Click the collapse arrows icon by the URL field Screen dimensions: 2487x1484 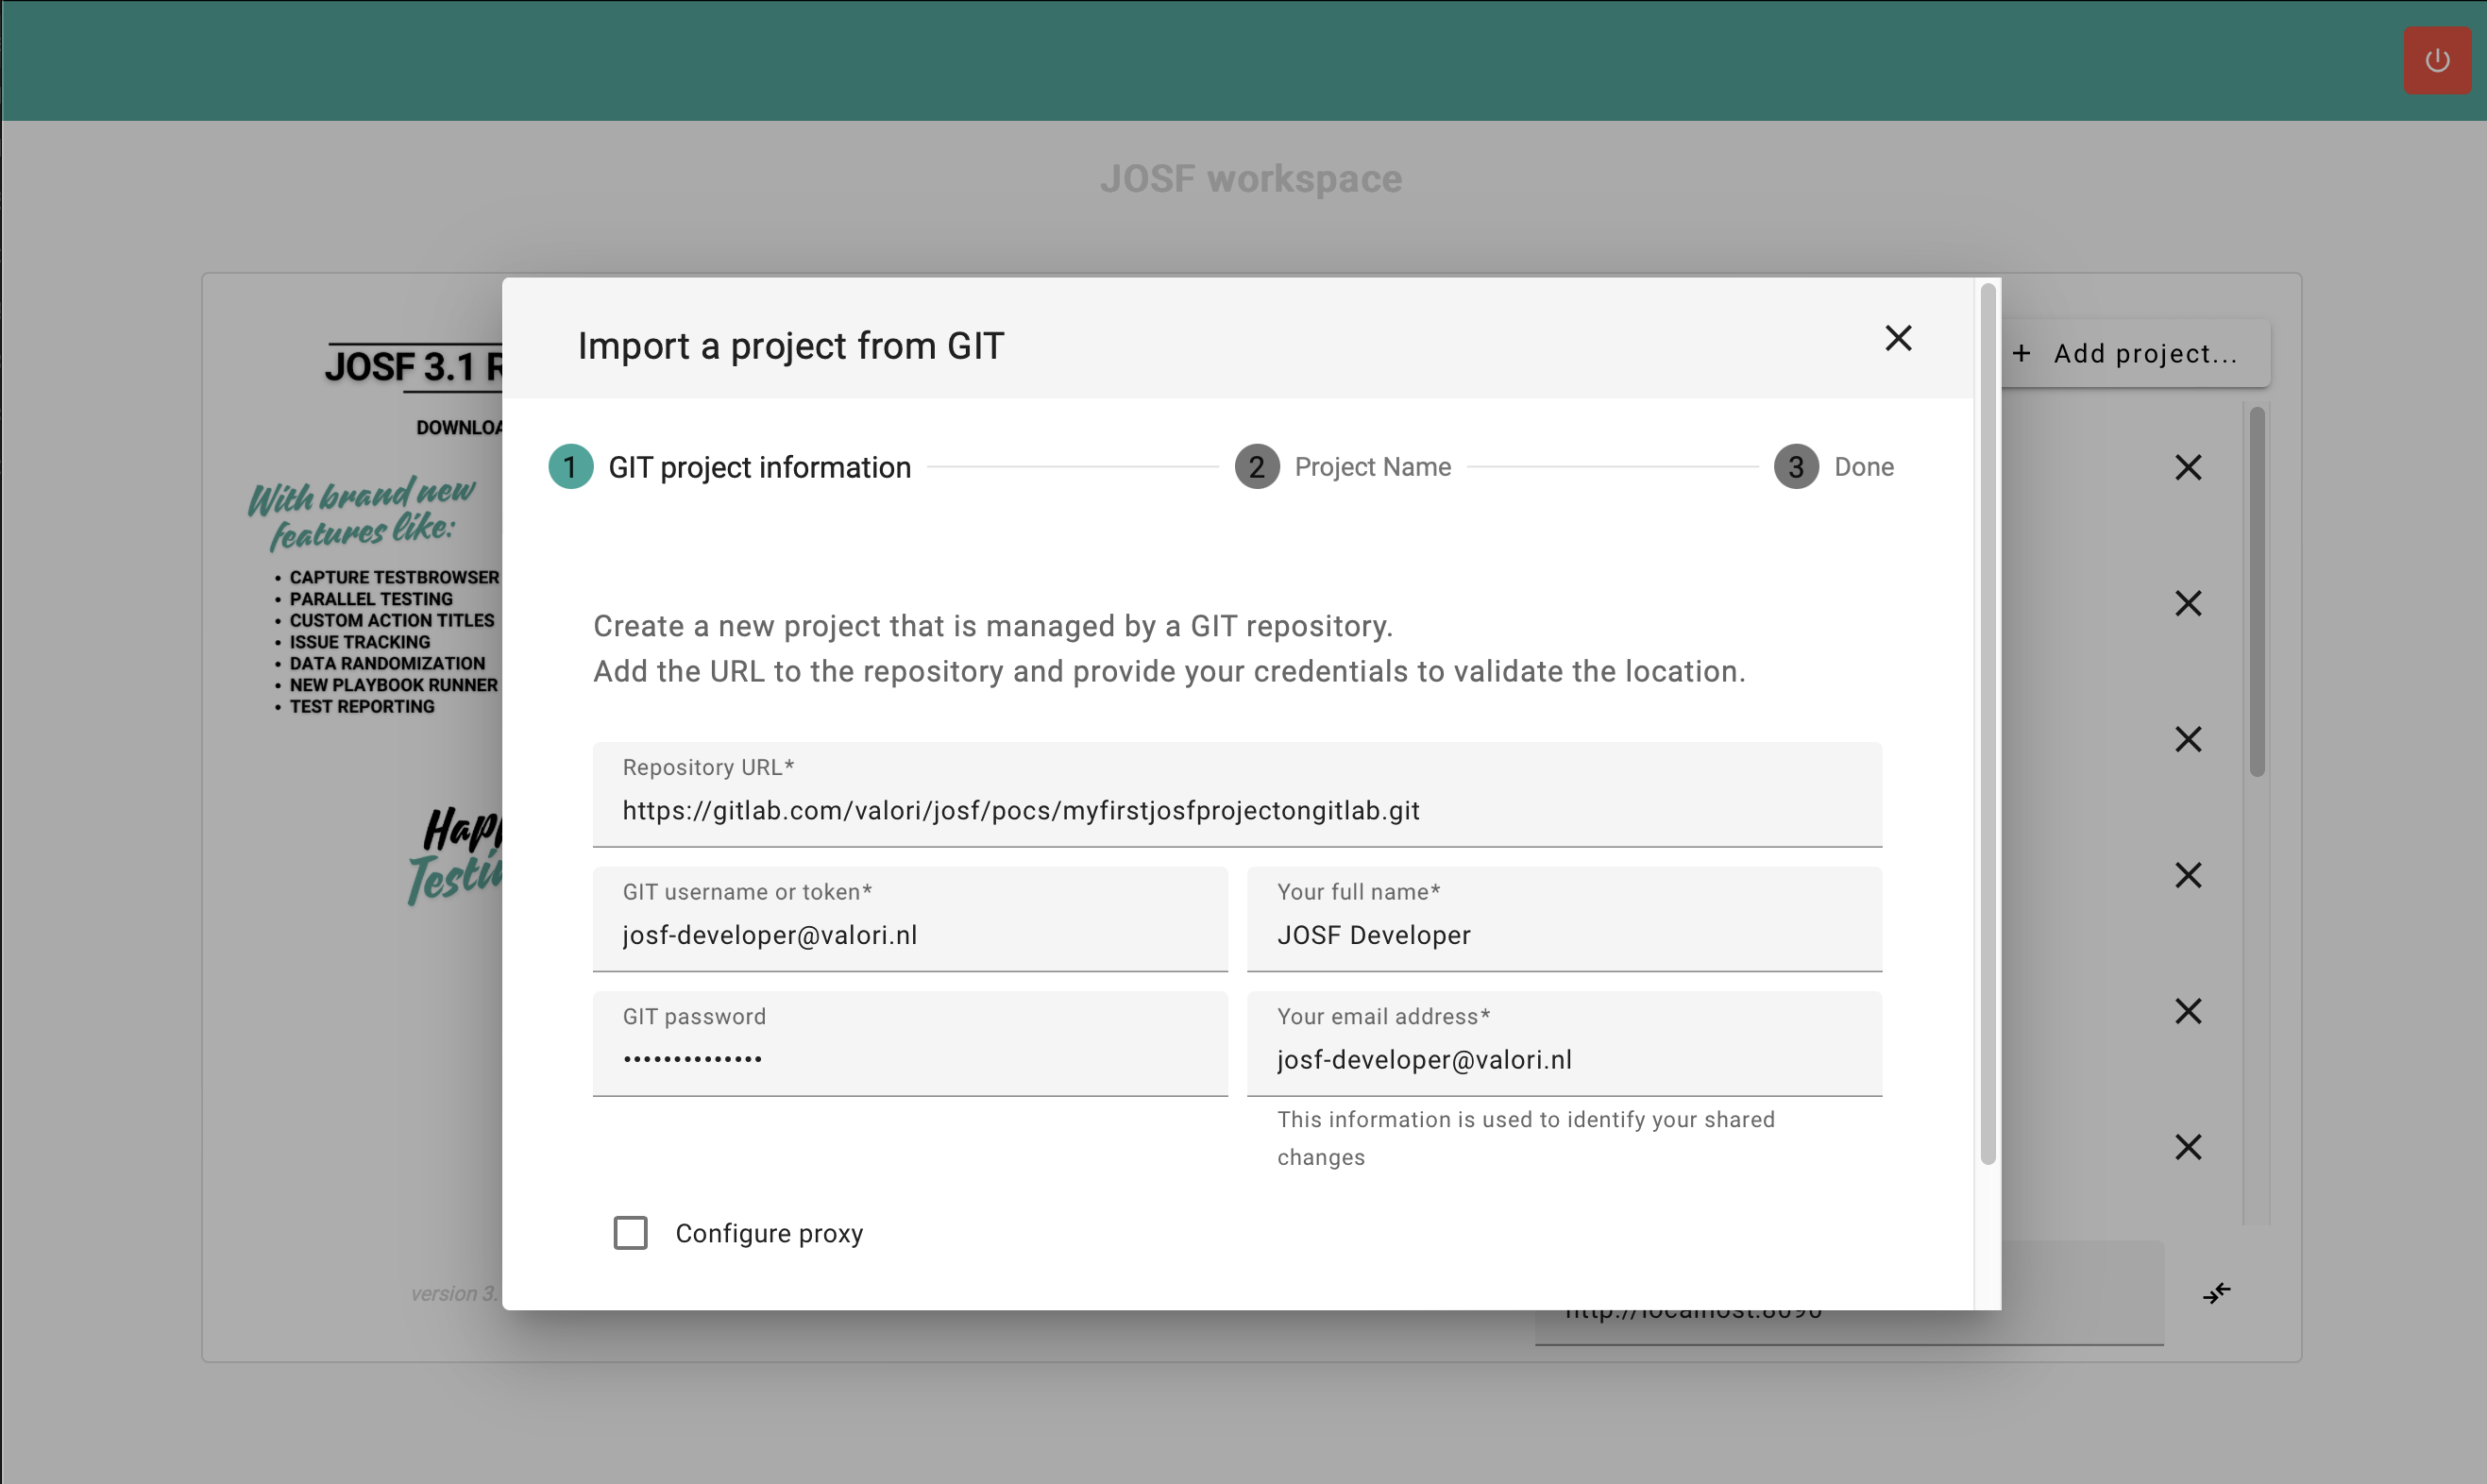pos(2216,1293)
